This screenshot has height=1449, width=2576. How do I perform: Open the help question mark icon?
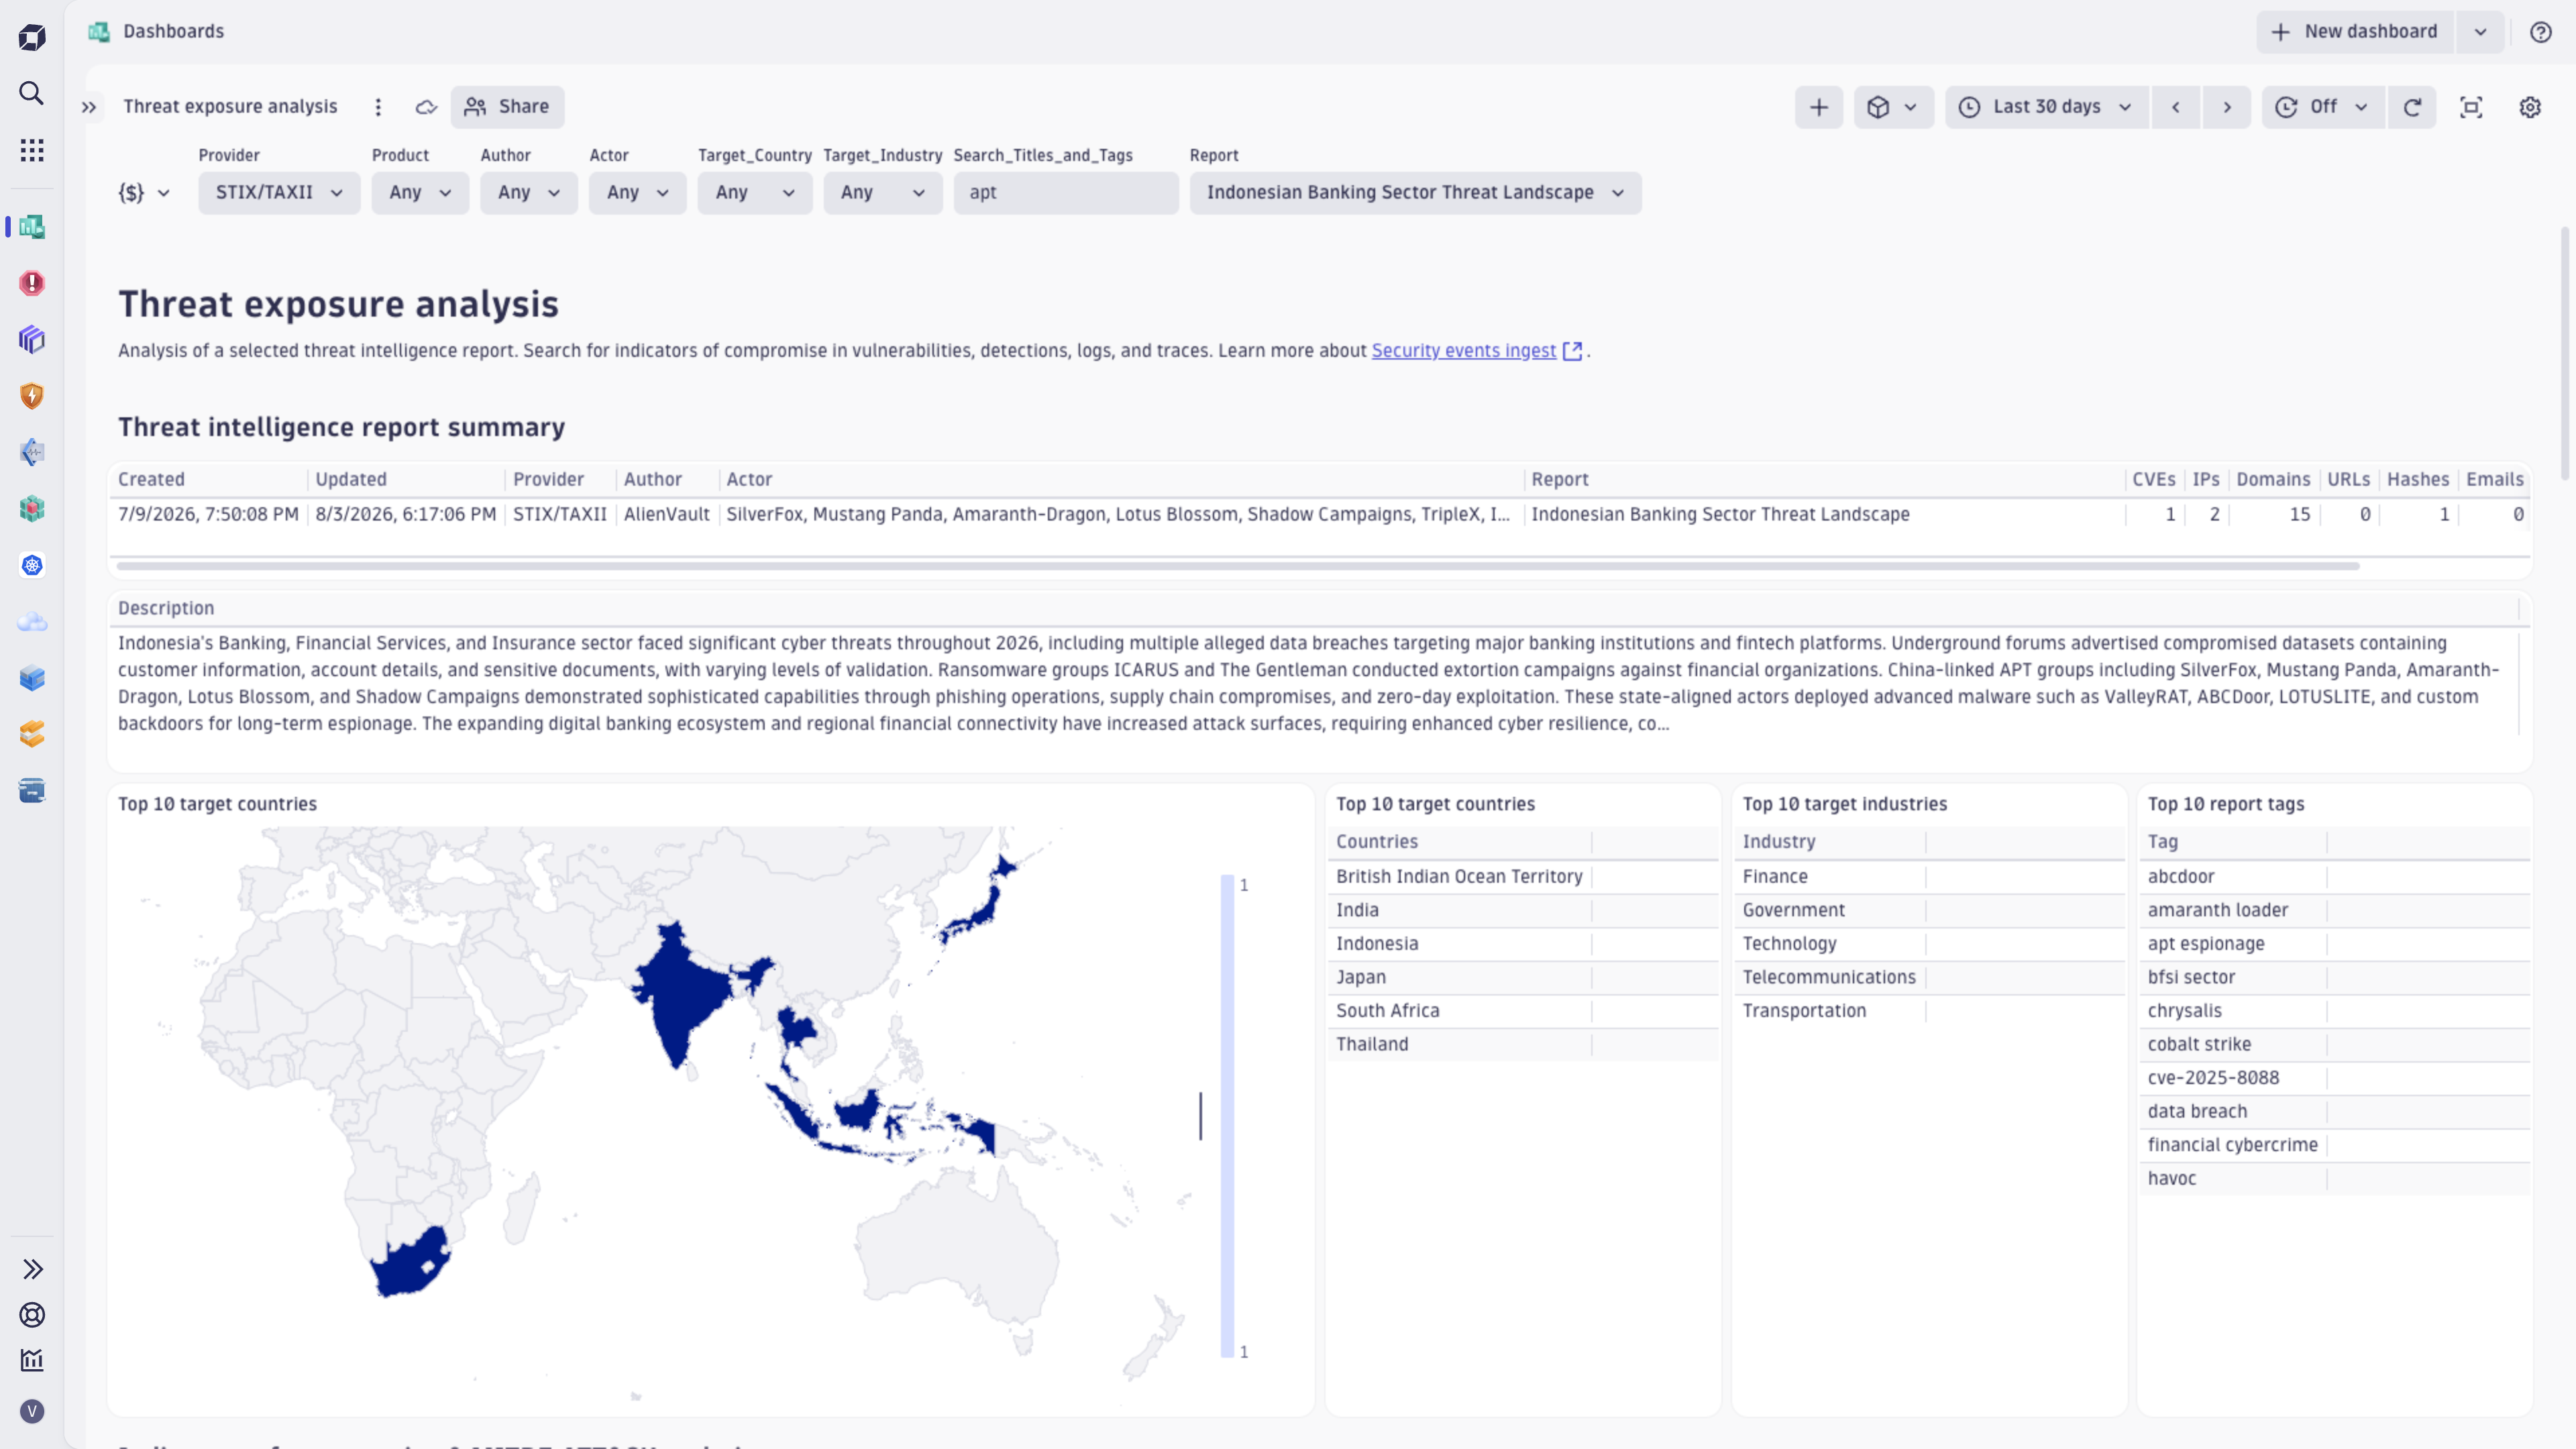(2541, 32)
